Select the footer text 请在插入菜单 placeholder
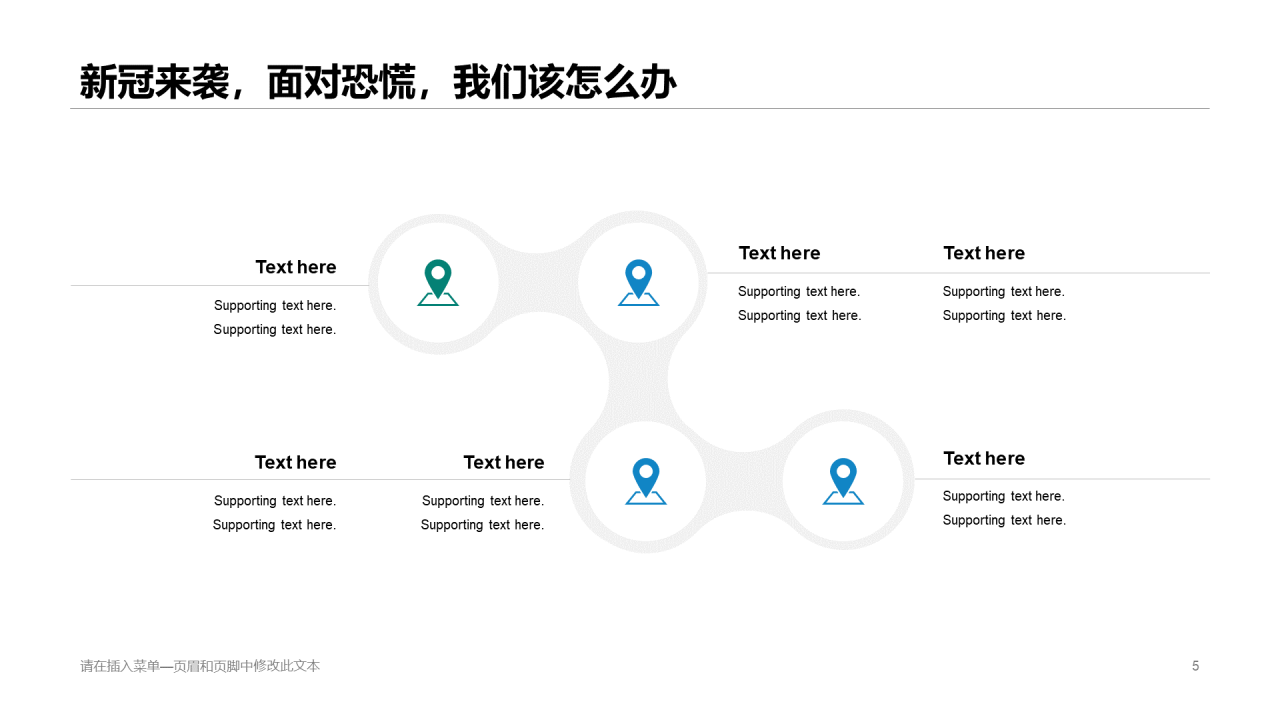 199,666
